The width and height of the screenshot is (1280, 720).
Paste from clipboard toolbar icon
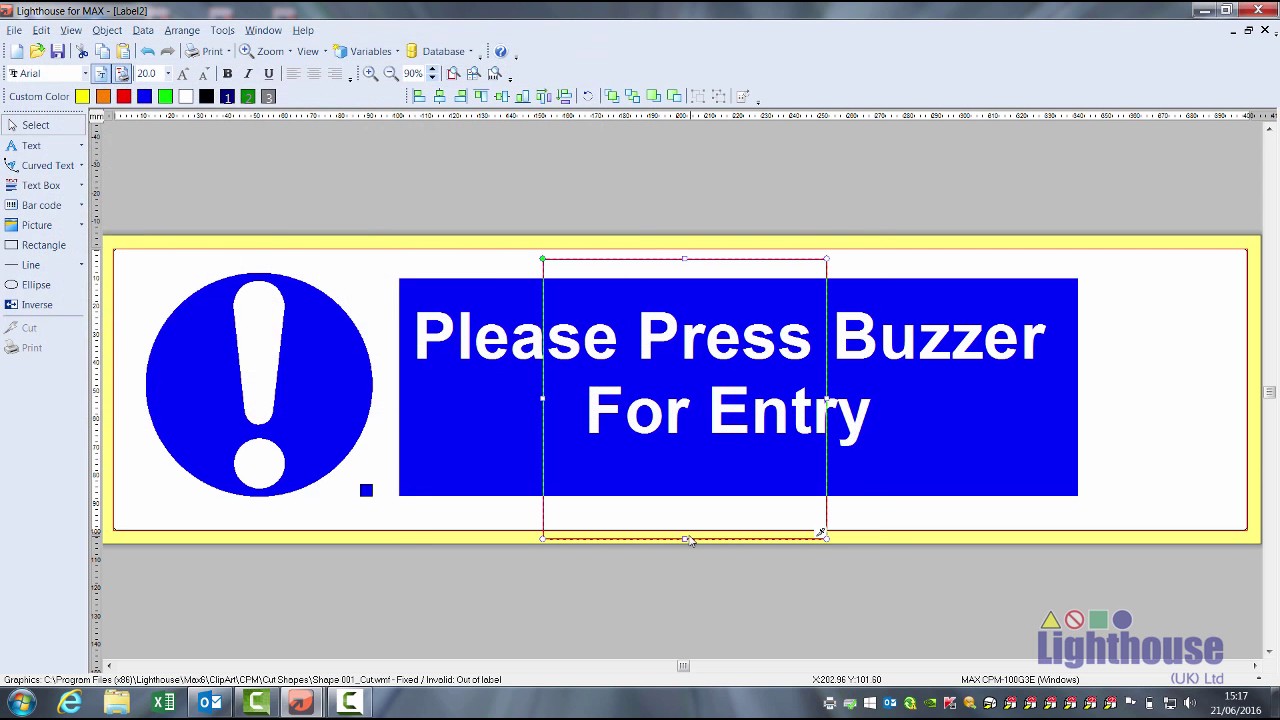coord(122,51)
